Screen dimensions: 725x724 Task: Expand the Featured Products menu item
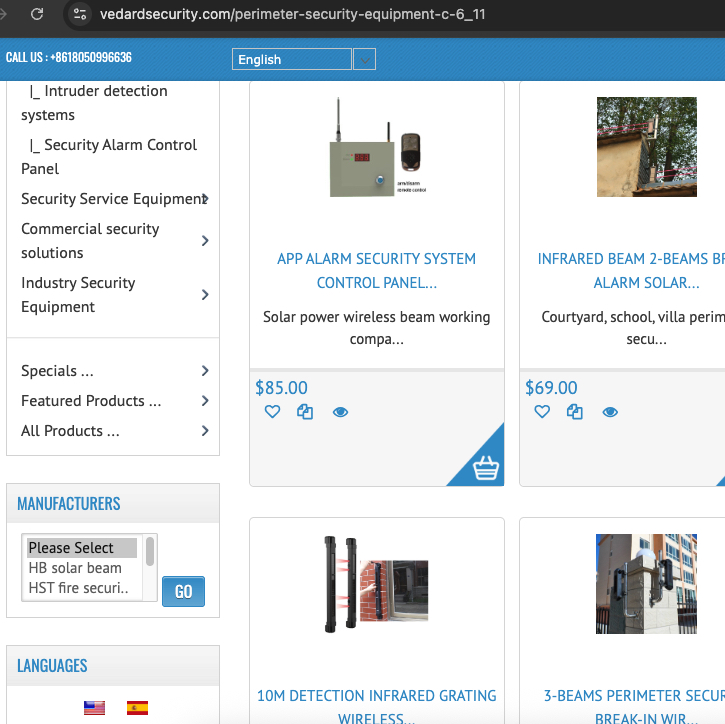204,401
